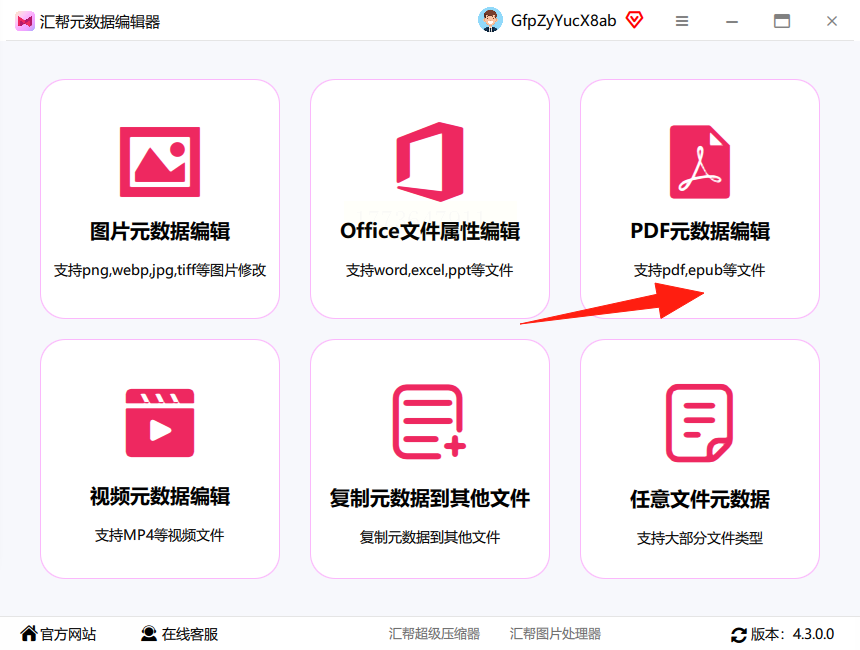Open the hamburger menu icon
The width and height of the screenshot is (860, 650).
[x=682, y=21]
